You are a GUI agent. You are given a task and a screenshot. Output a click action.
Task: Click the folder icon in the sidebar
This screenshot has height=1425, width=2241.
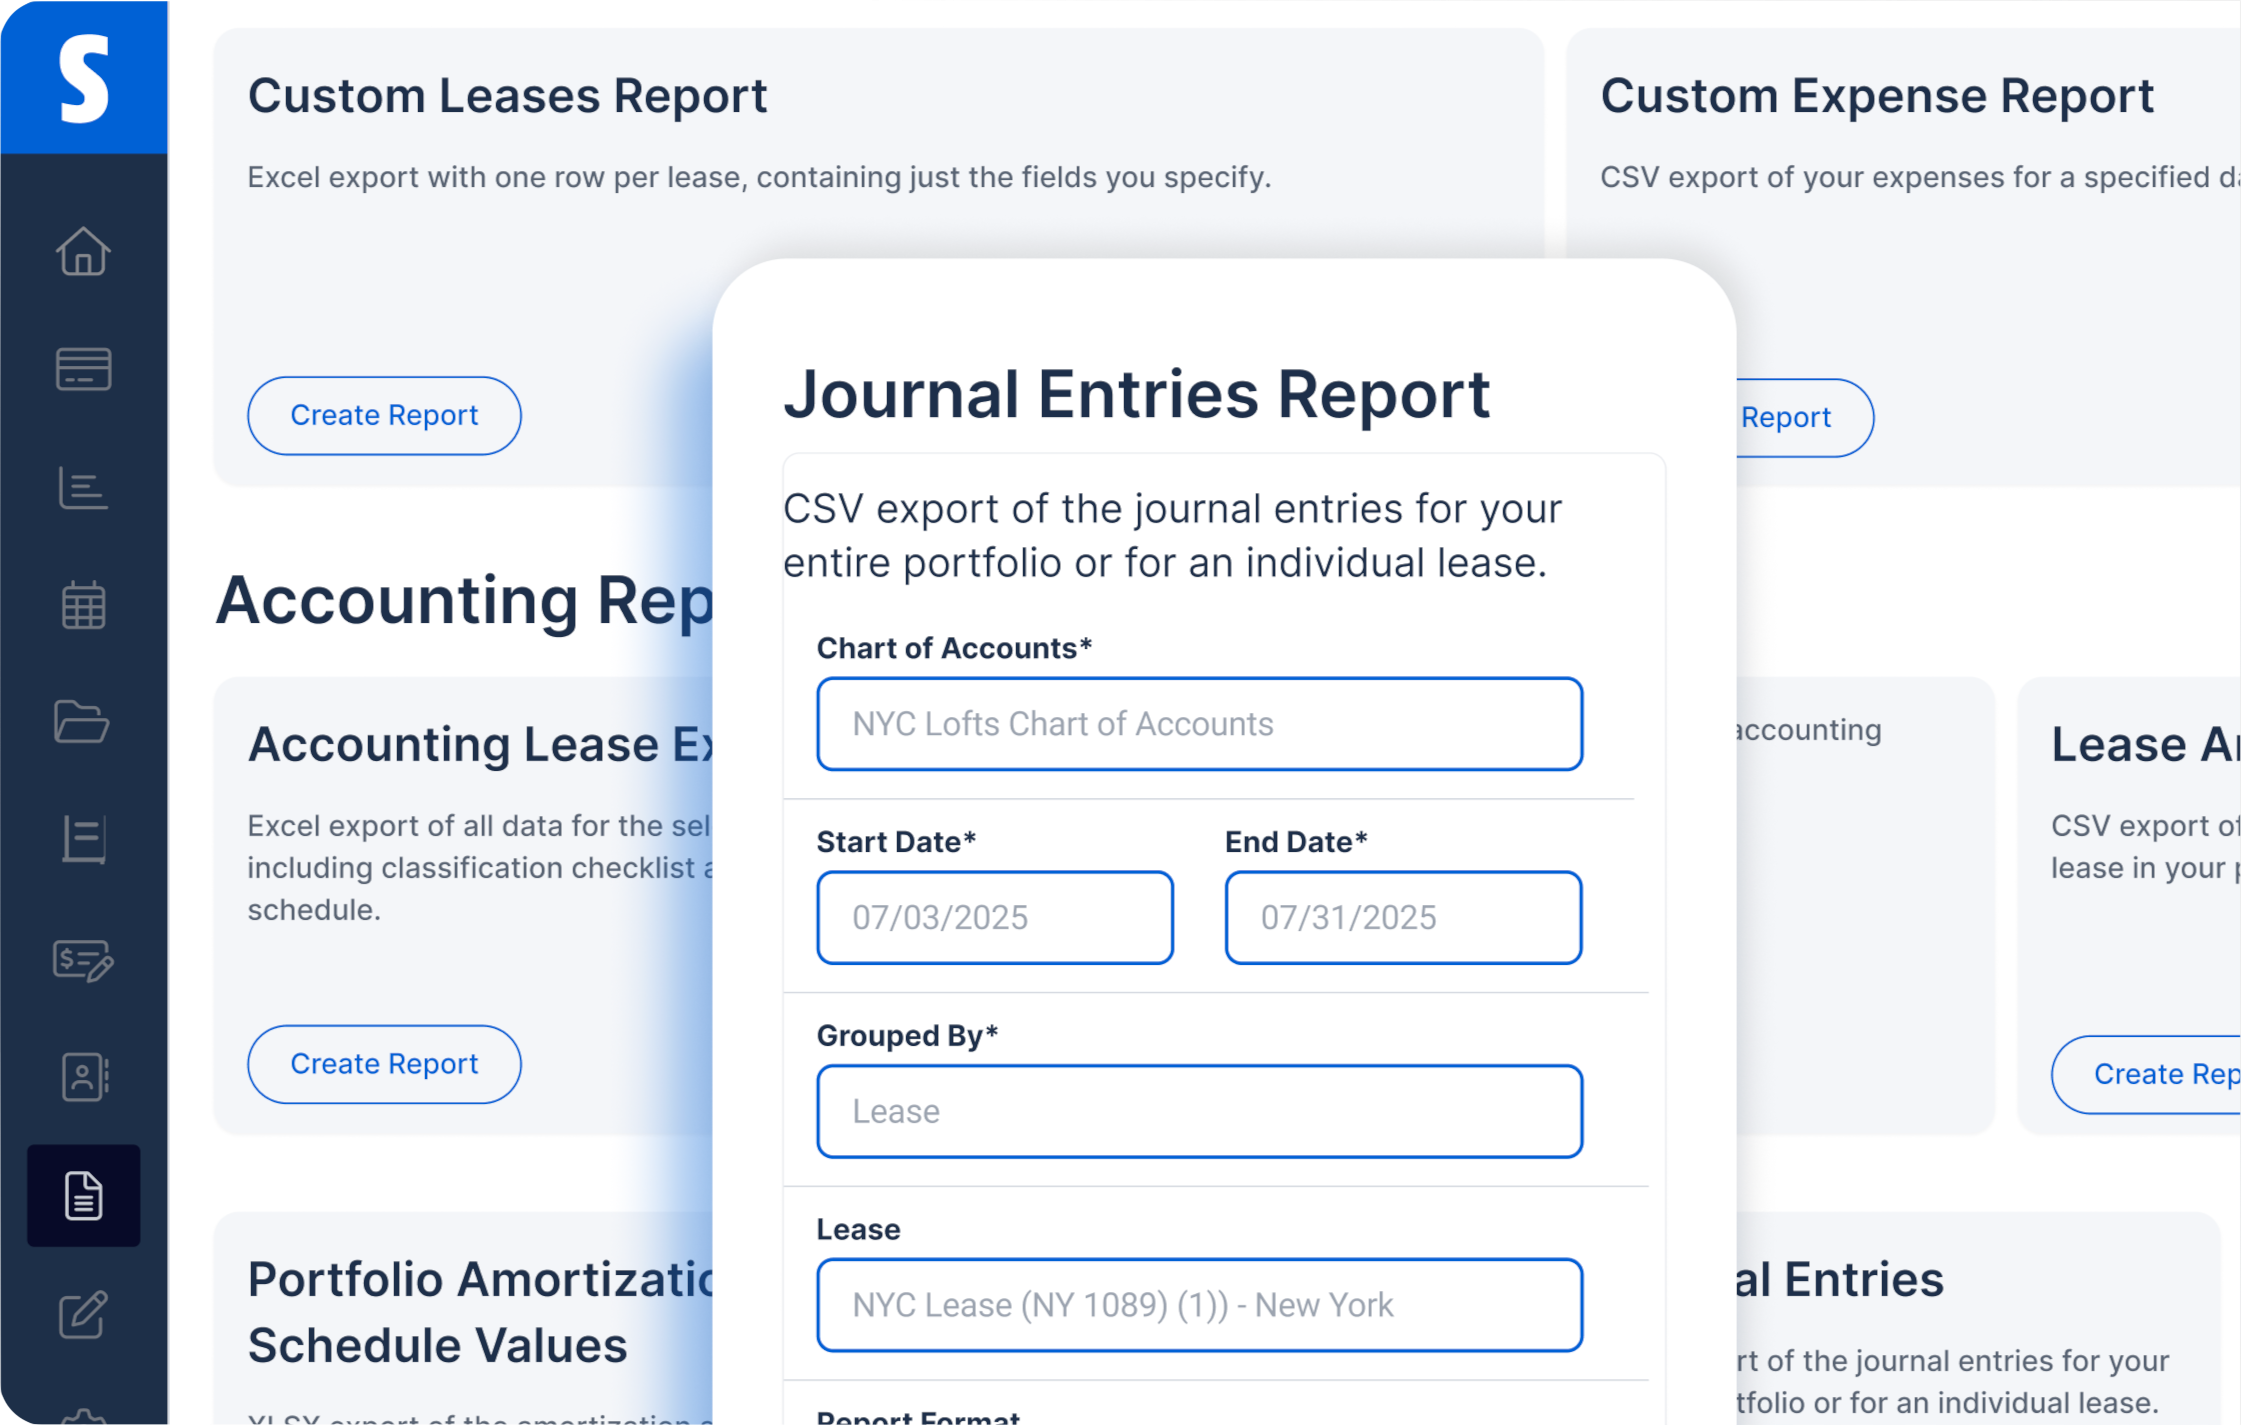[84, 722]
